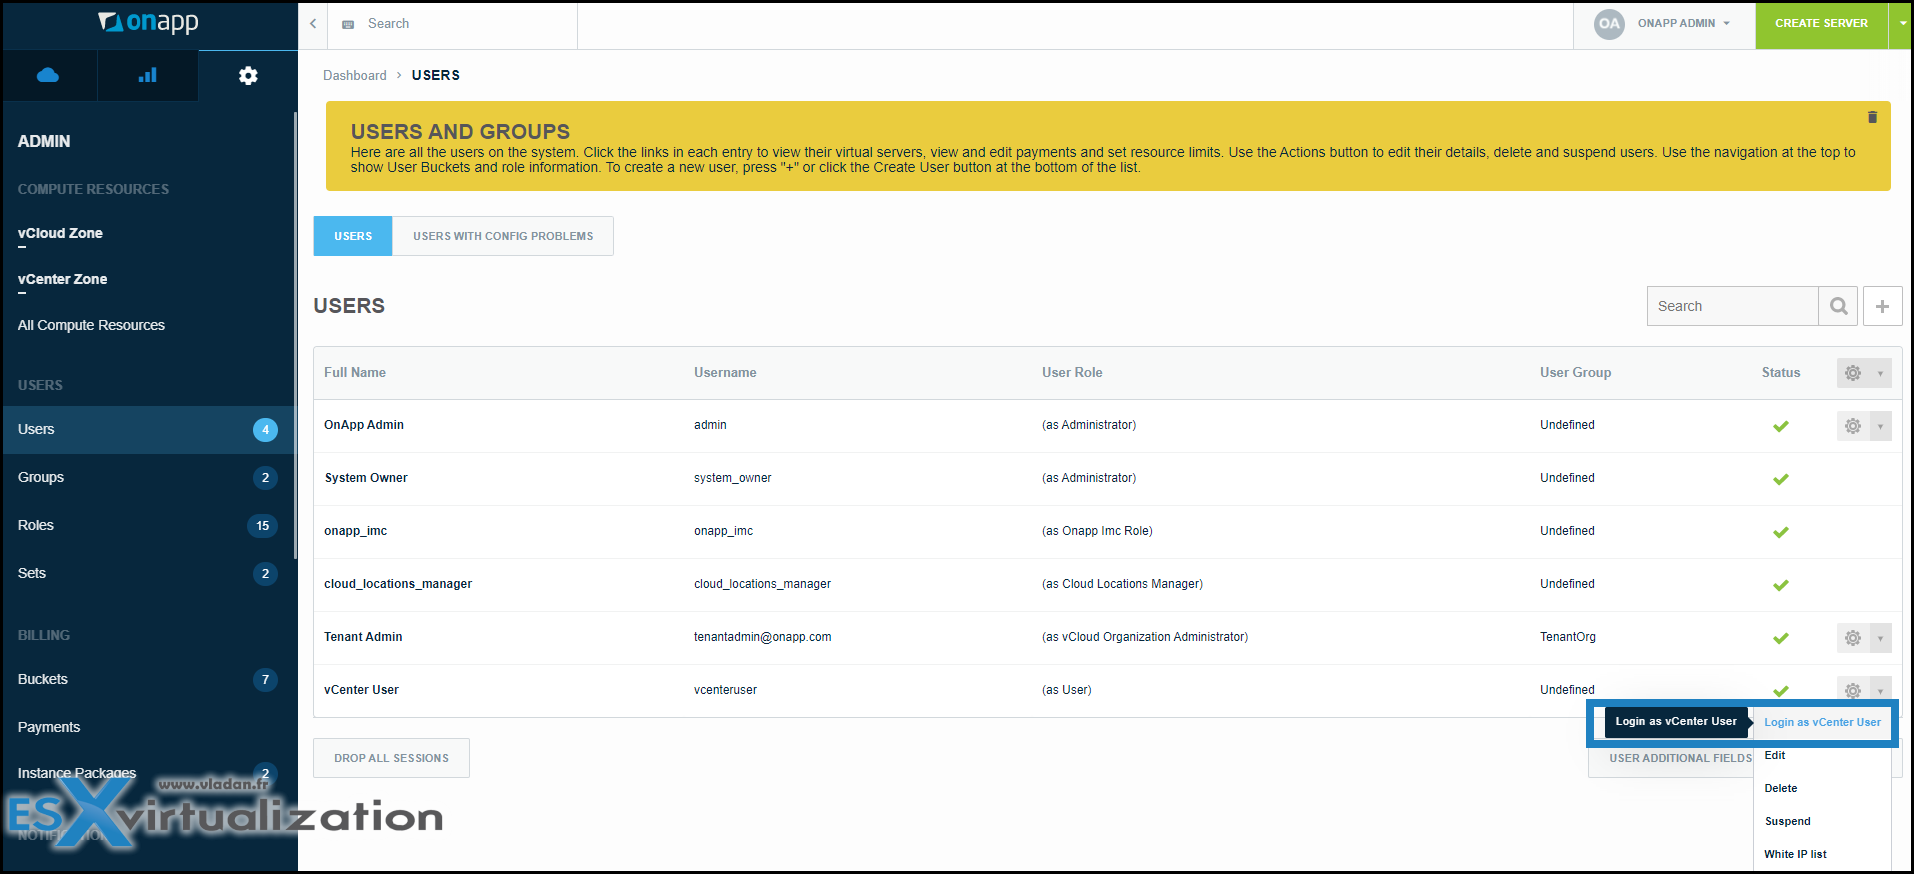The image size is (1914, 874).
Task: Select Users in the sidebar
Action: point(148,430)
